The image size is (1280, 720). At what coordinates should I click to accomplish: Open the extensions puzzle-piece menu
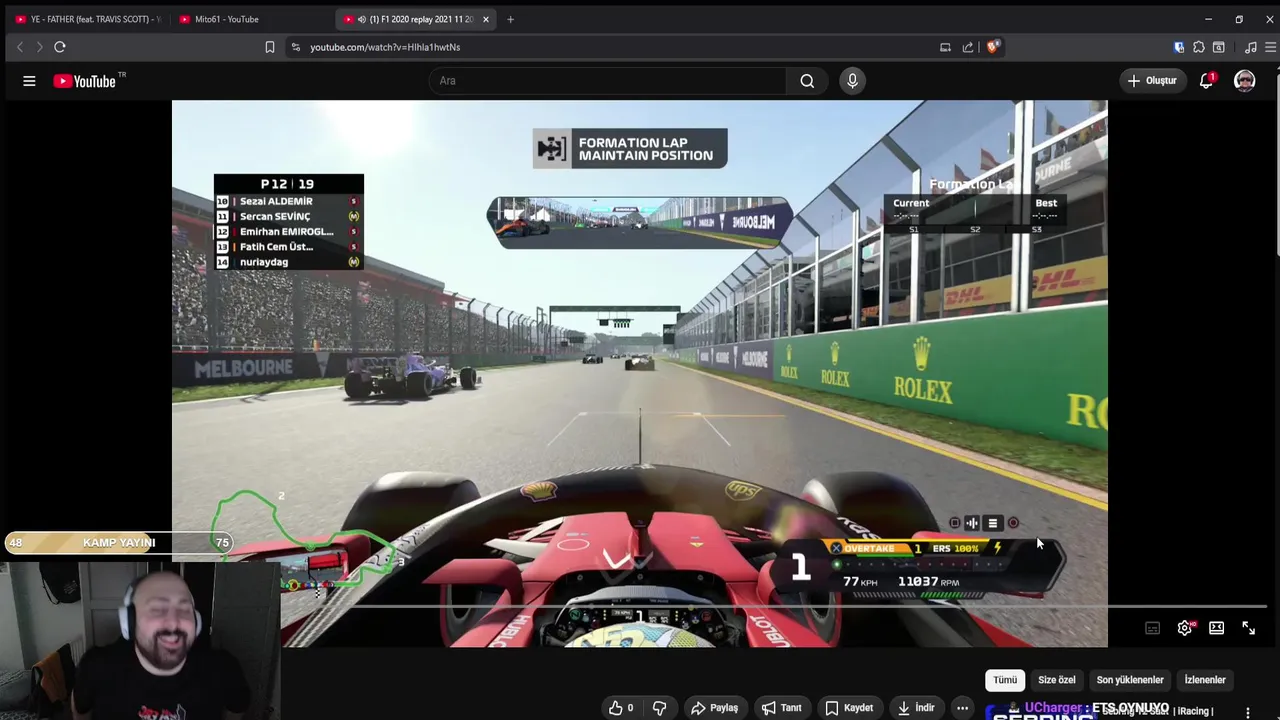[x=1199, y=47]
